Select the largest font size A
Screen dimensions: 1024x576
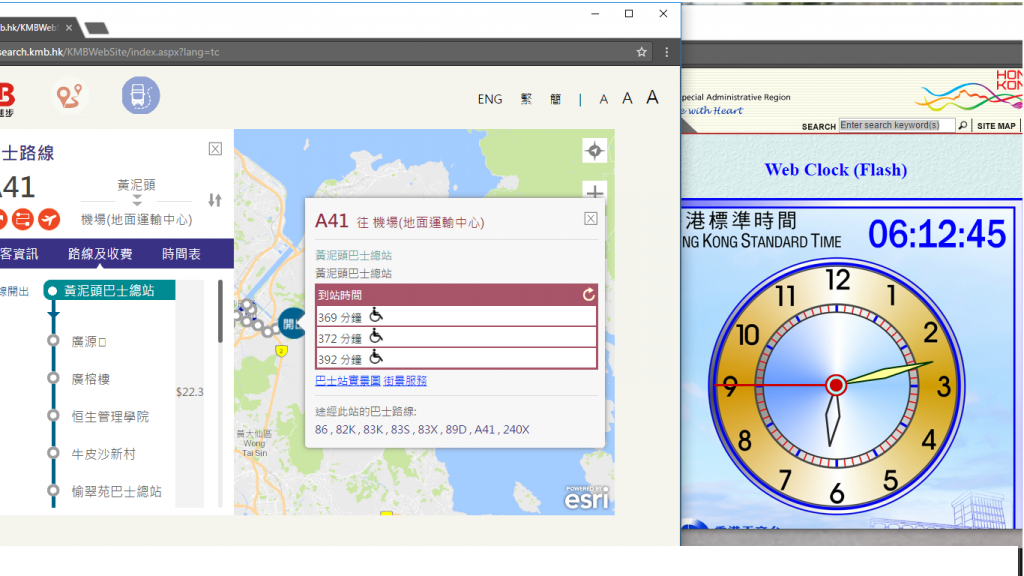click(652, 97)
